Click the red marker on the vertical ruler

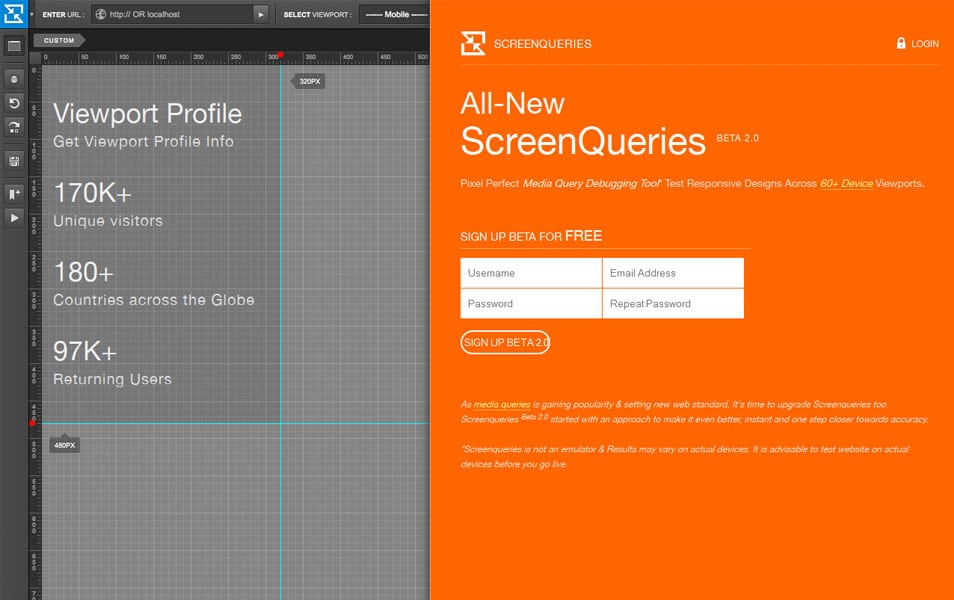click(x=32, y=423)
